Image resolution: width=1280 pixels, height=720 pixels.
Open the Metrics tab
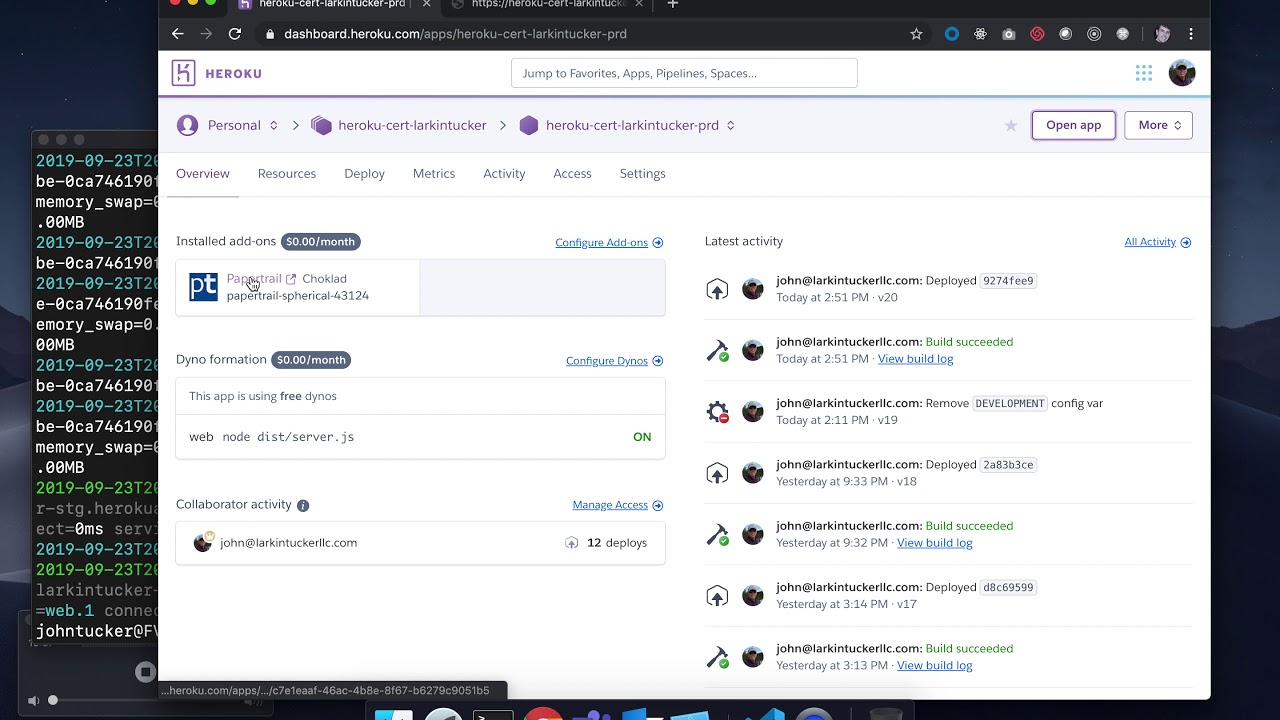[x=434, y=174]
